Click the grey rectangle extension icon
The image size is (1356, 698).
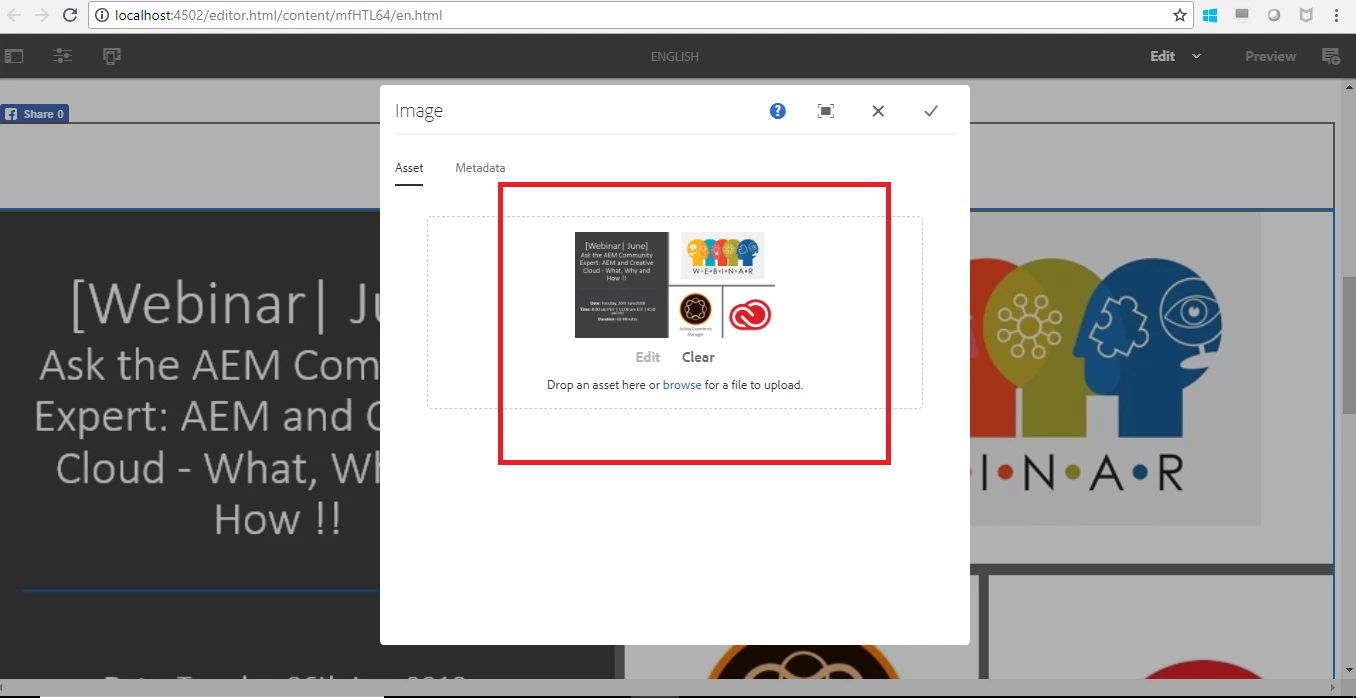[x=1242, y=14]
